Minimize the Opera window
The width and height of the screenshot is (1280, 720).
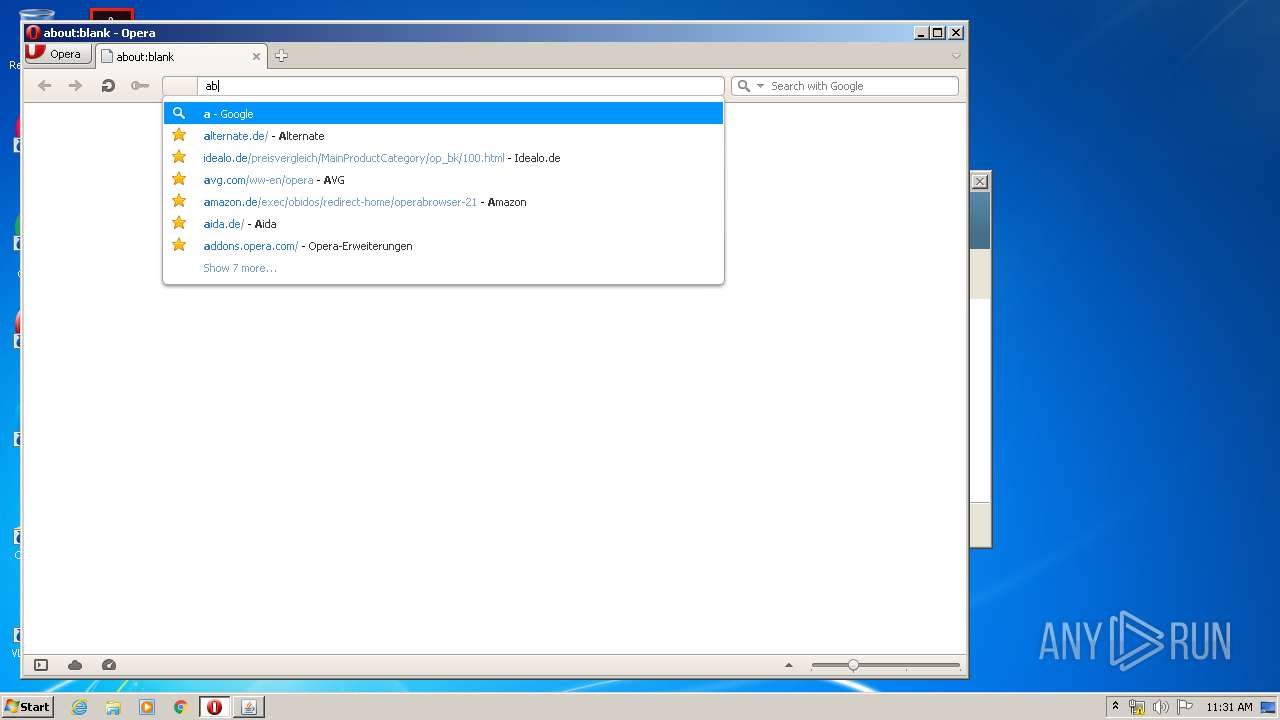tap(921, 33)
